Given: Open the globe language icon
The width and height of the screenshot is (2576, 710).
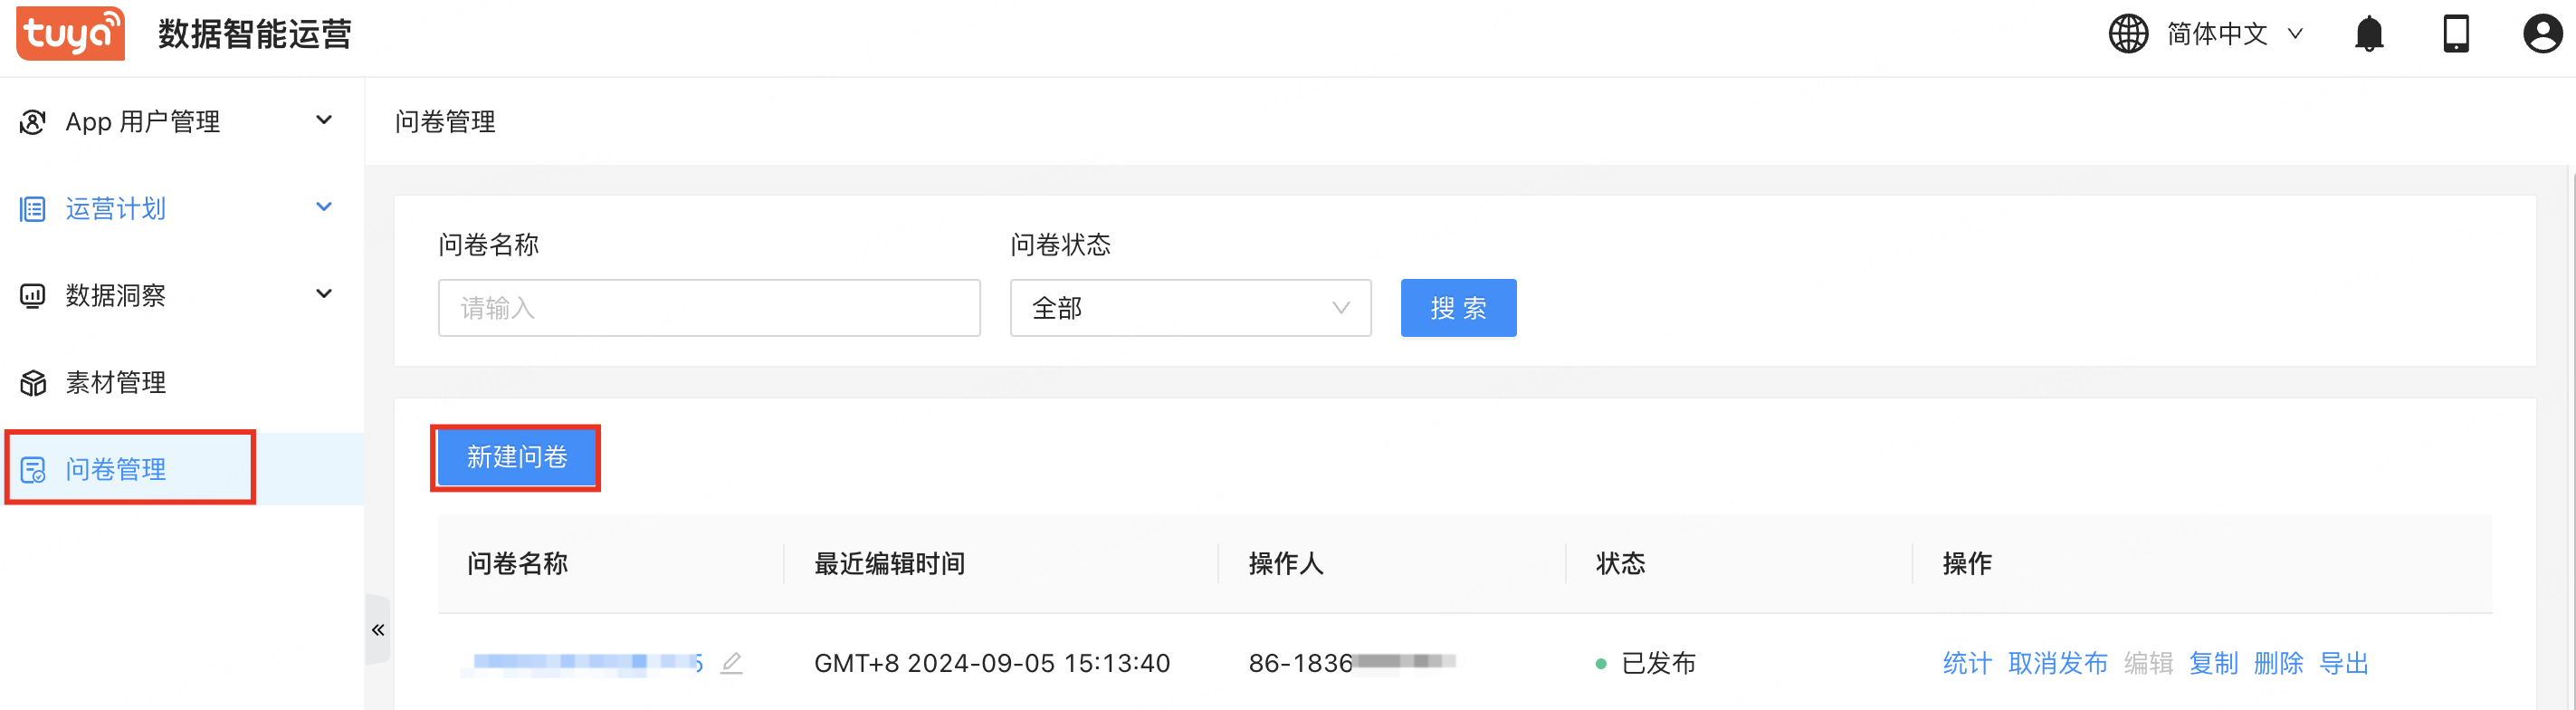Looking at the screenshot, I should point(2128,34).
